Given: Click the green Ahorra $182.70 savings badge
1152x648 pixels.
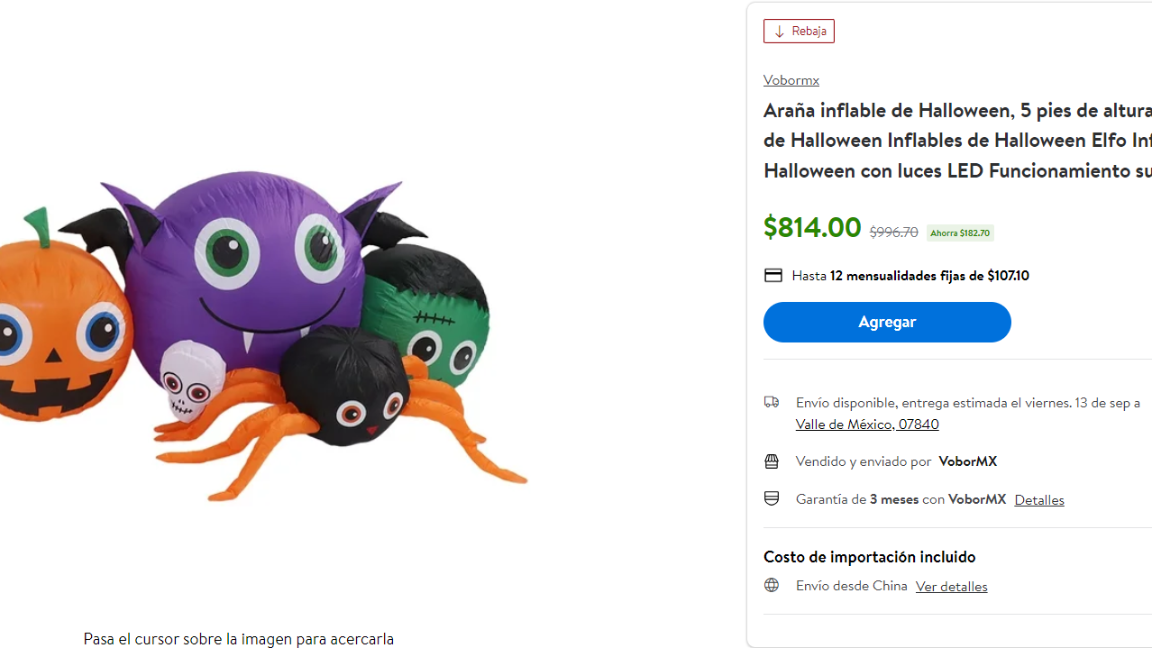Looking at the screenshot, I should tap(959, 232).
